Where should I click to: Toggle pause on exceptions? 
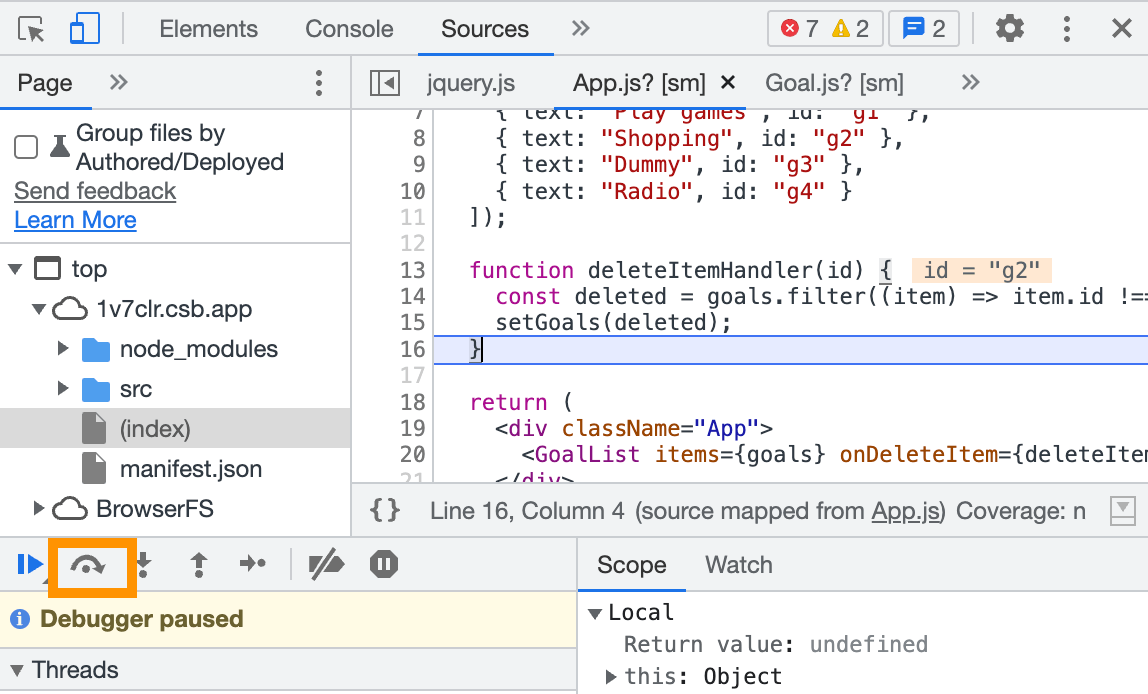tap(384, 564)
